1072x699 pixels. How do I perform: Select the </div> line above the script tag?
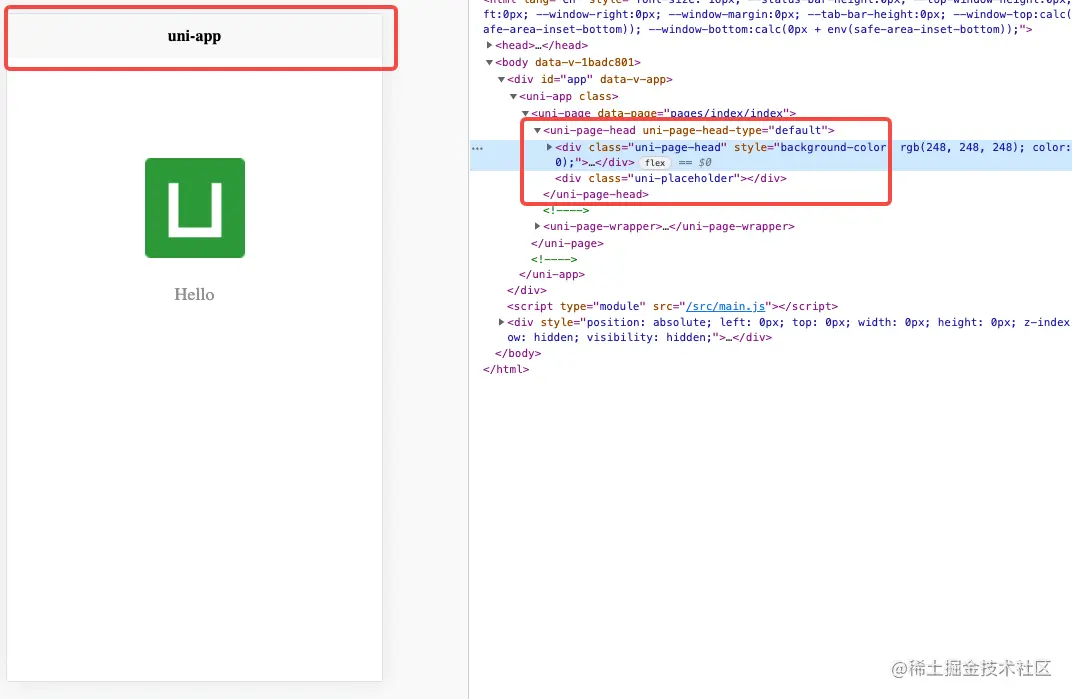[526, 290]
